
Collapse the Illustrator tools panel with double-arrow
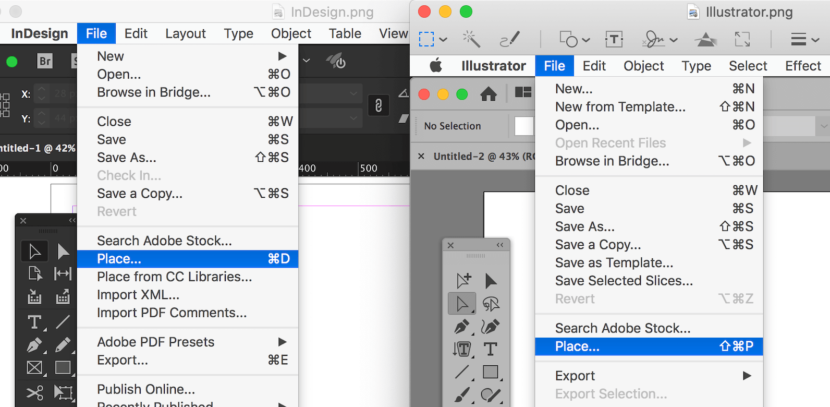coord(500,245)
